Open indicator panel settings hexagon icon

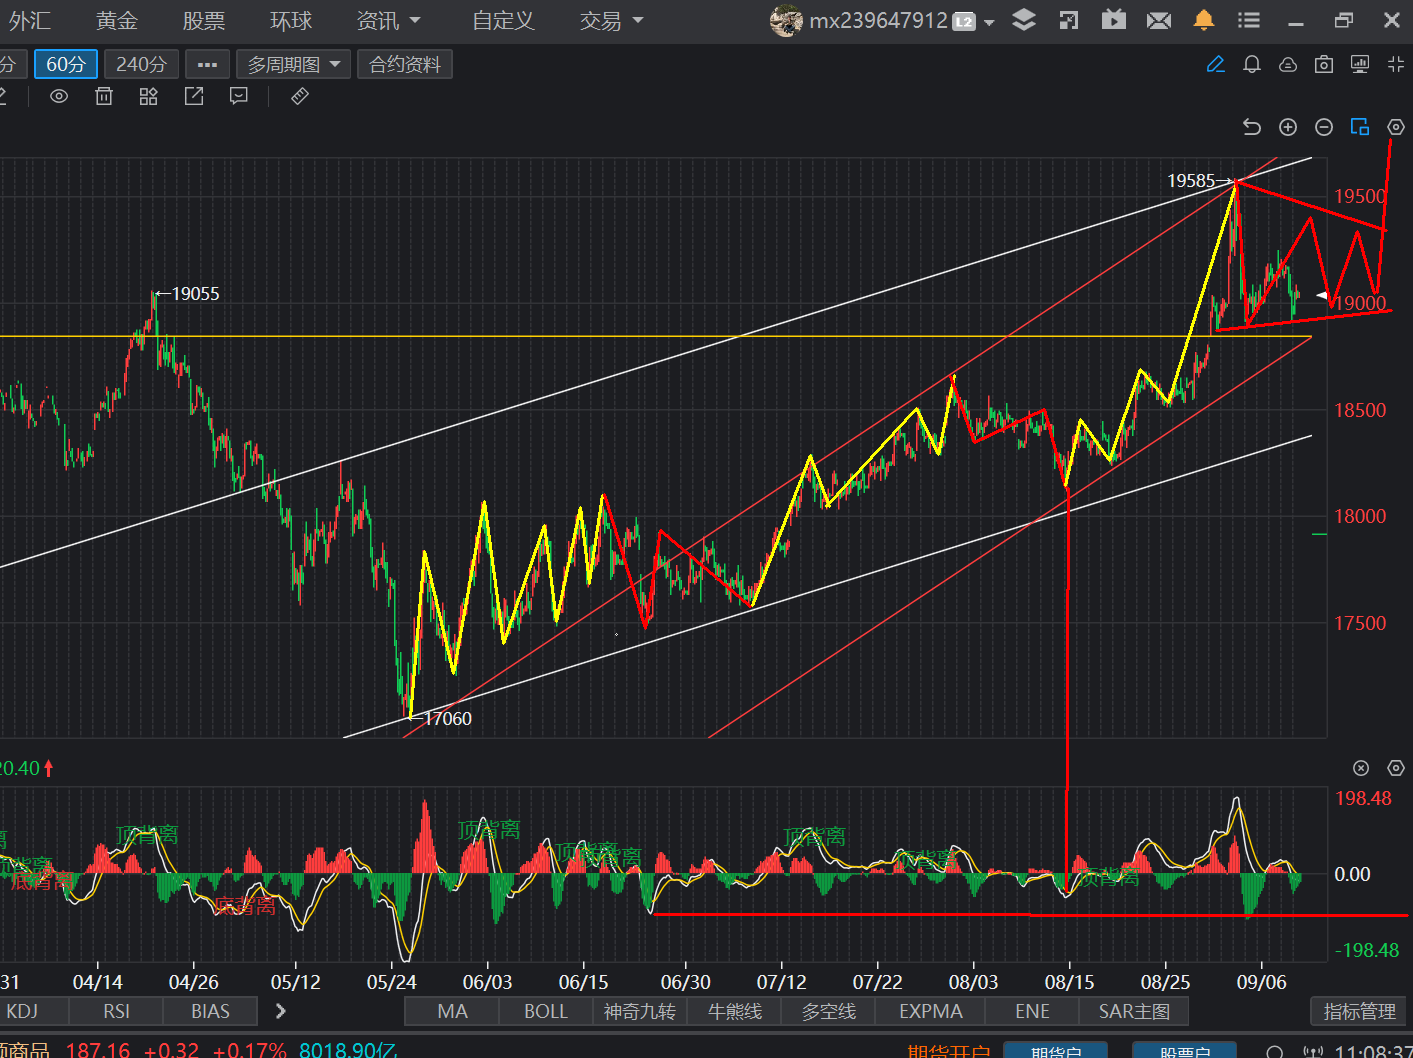tap(1396, 768)
